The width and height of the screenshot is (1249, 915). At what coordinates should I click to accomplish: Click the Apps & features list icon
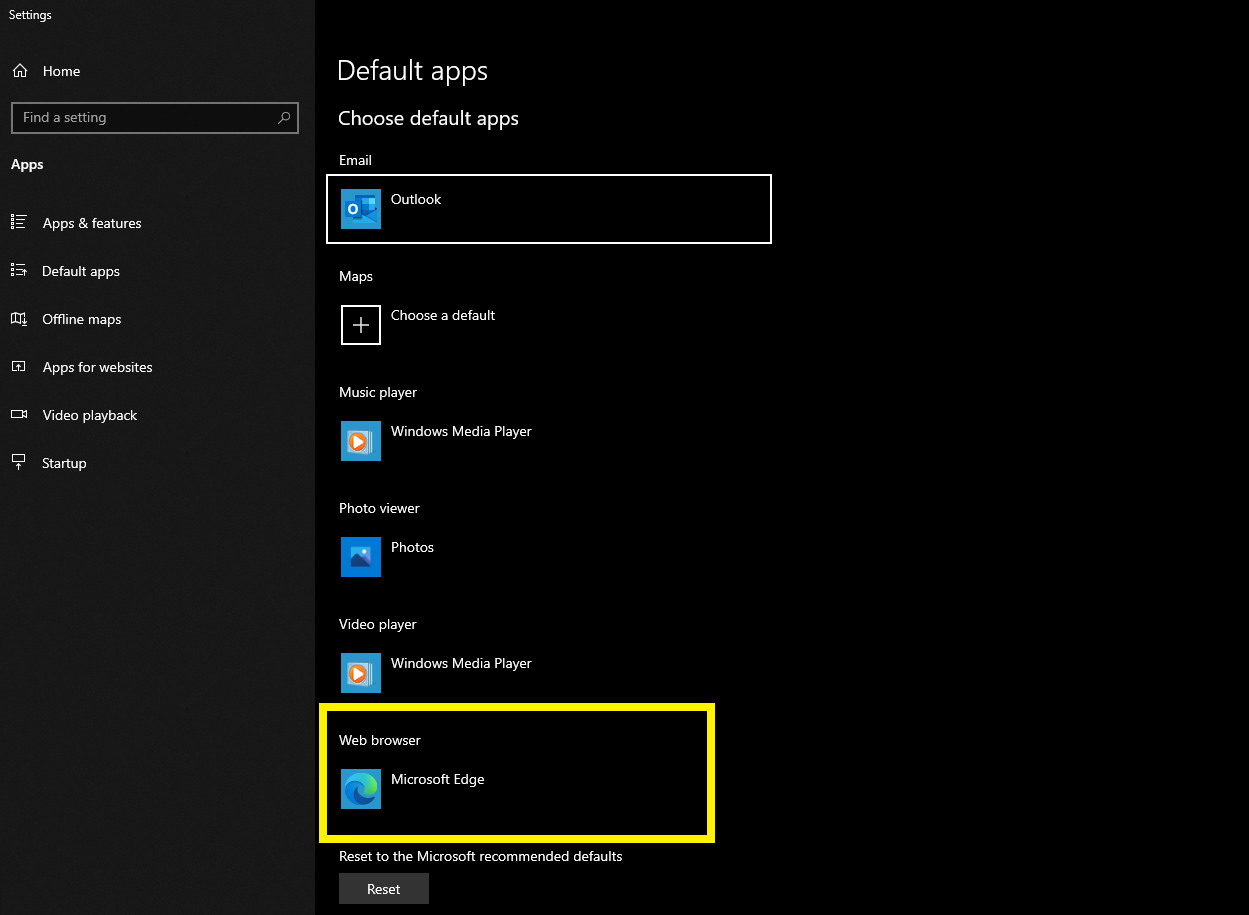[19, 223]
